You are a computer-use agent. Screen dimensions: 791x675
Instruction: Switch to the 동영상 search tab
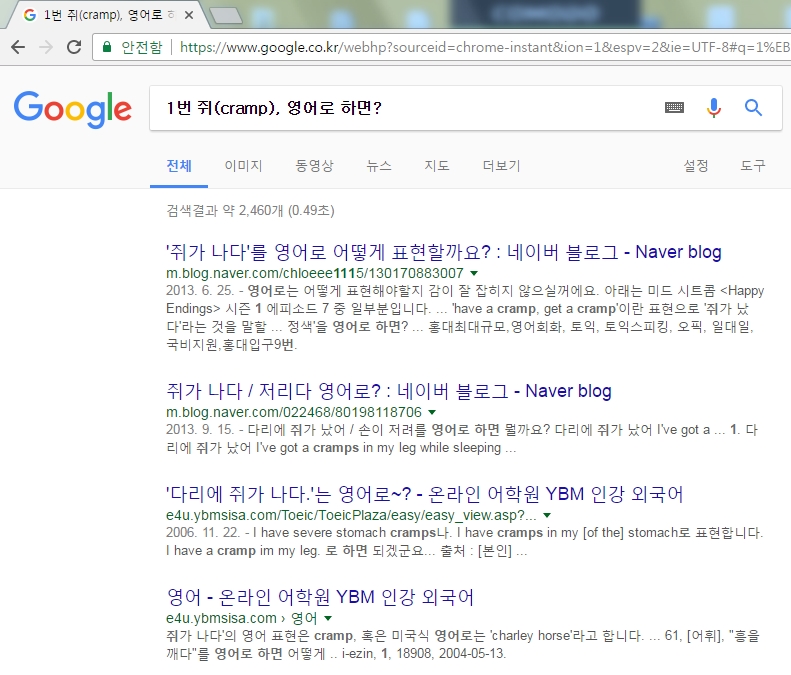[x=314, y=166]
